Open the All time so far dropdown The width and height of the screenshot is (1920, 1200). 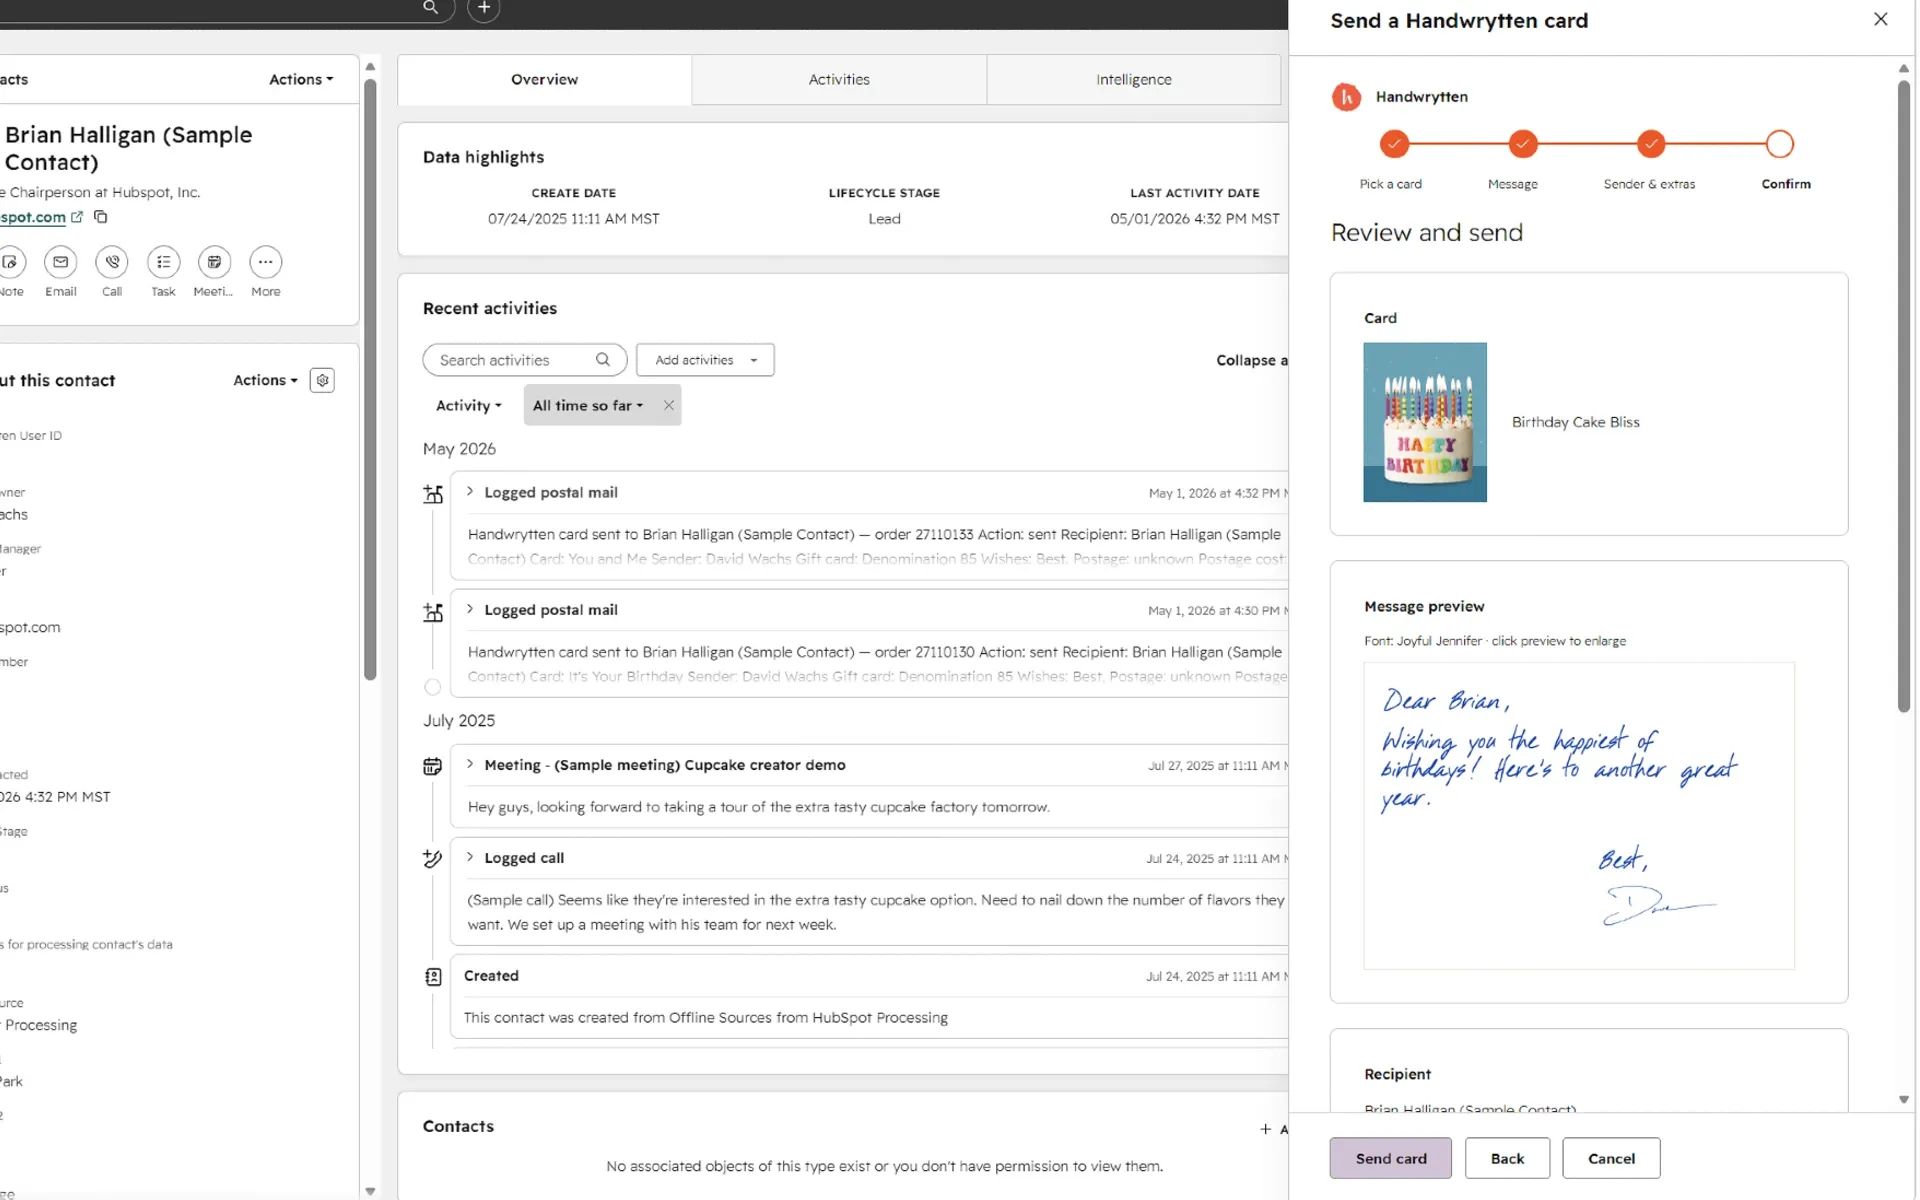(x=588, y=405)
